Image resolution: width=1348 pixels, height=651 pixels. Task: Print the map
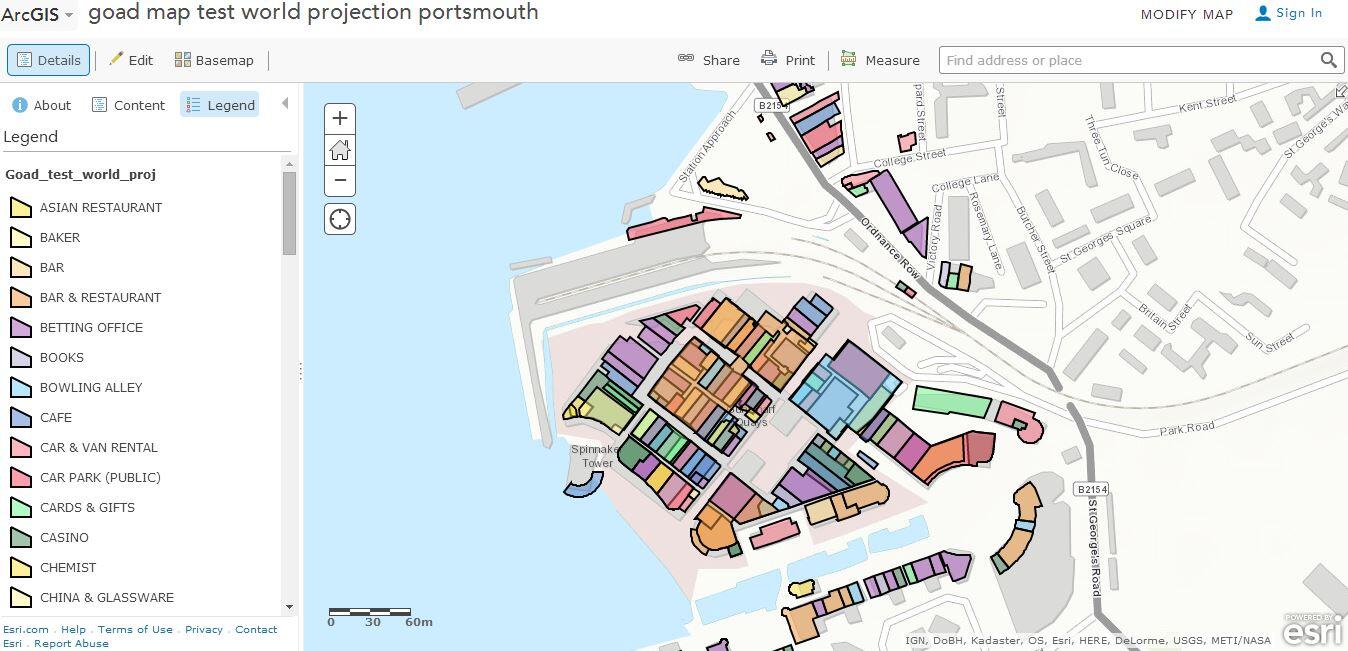point(788,60)
